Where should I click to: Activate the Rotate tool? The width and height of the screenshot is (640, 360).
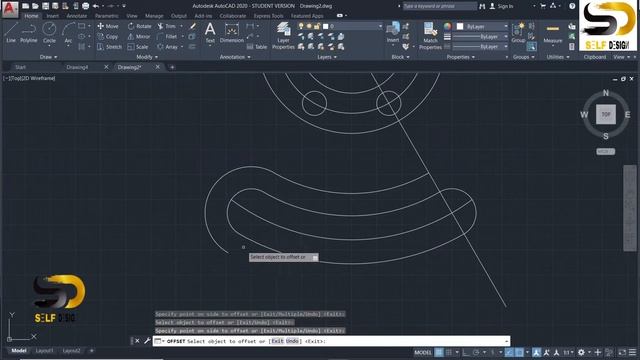click(140, 26)
